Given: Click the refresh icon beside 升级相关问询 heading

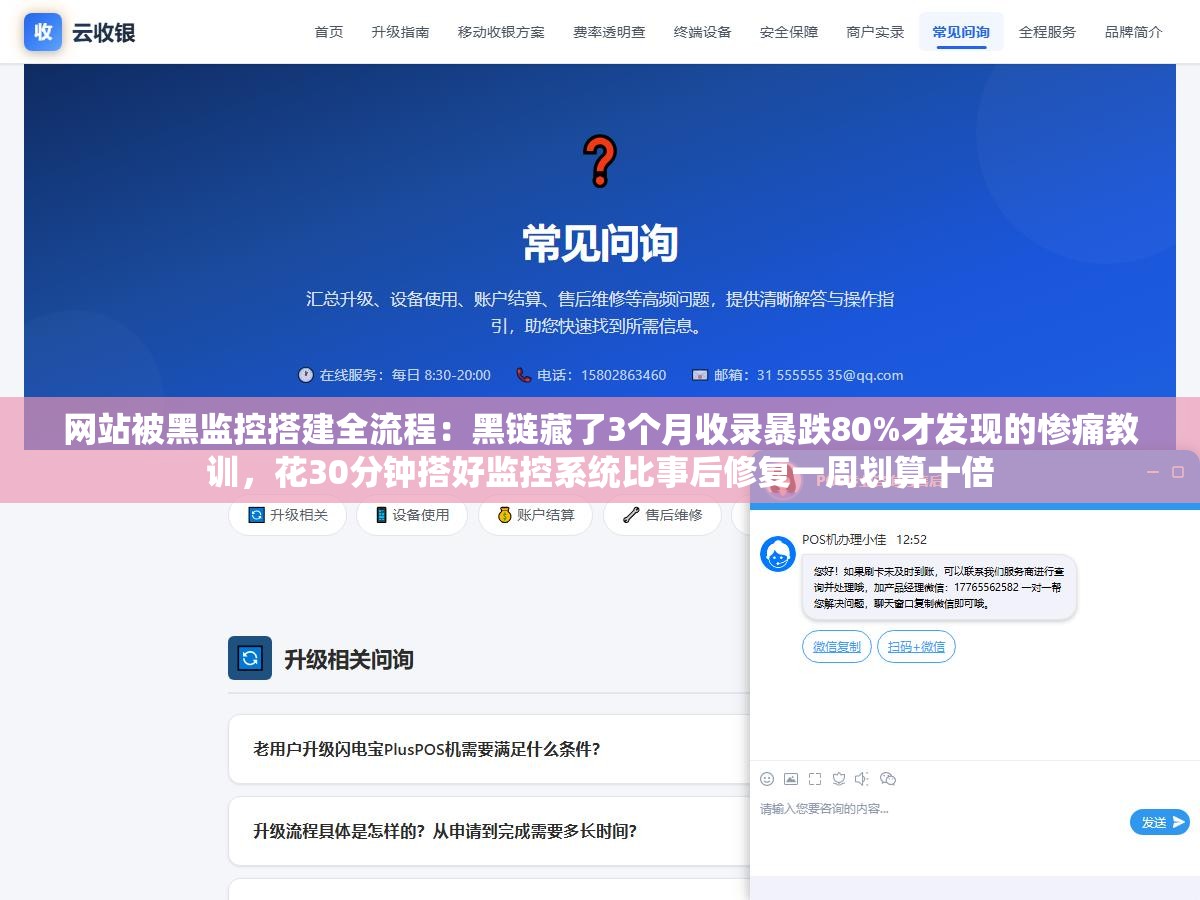Looking at the screenshot, I should [250, 658].
